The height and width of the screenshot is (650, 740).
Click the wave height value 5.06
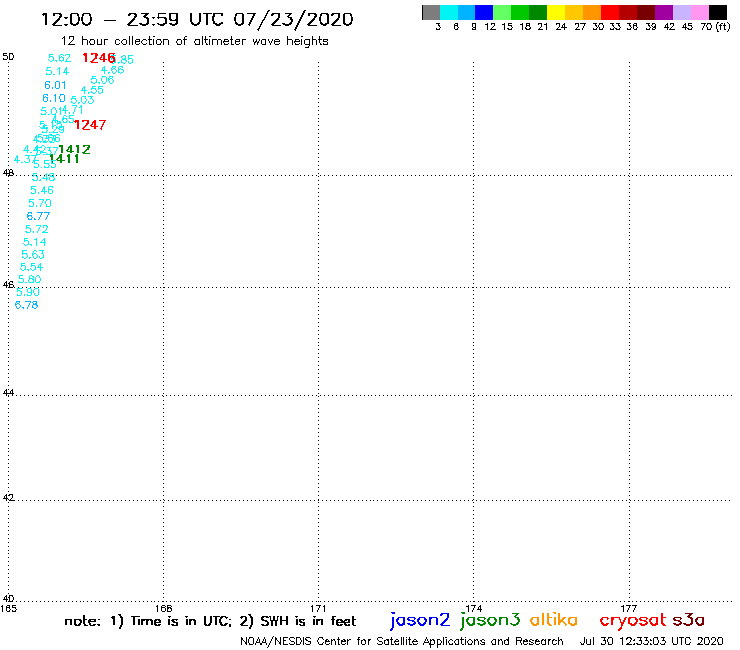[x=102, y=80]
